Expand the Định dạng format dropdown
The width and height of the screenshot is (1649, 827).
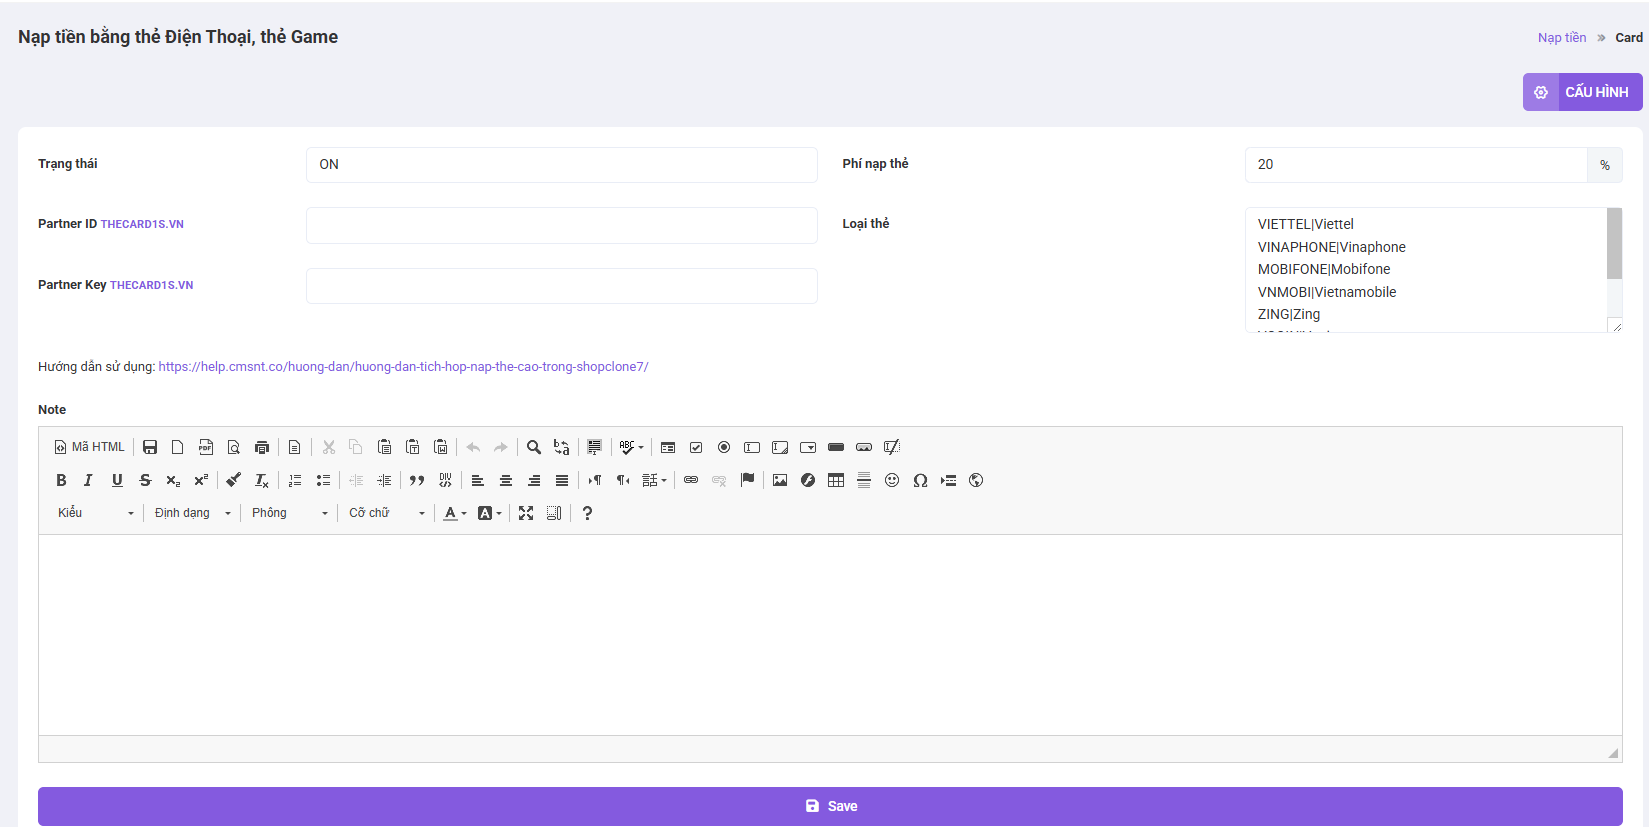point(192,513)
